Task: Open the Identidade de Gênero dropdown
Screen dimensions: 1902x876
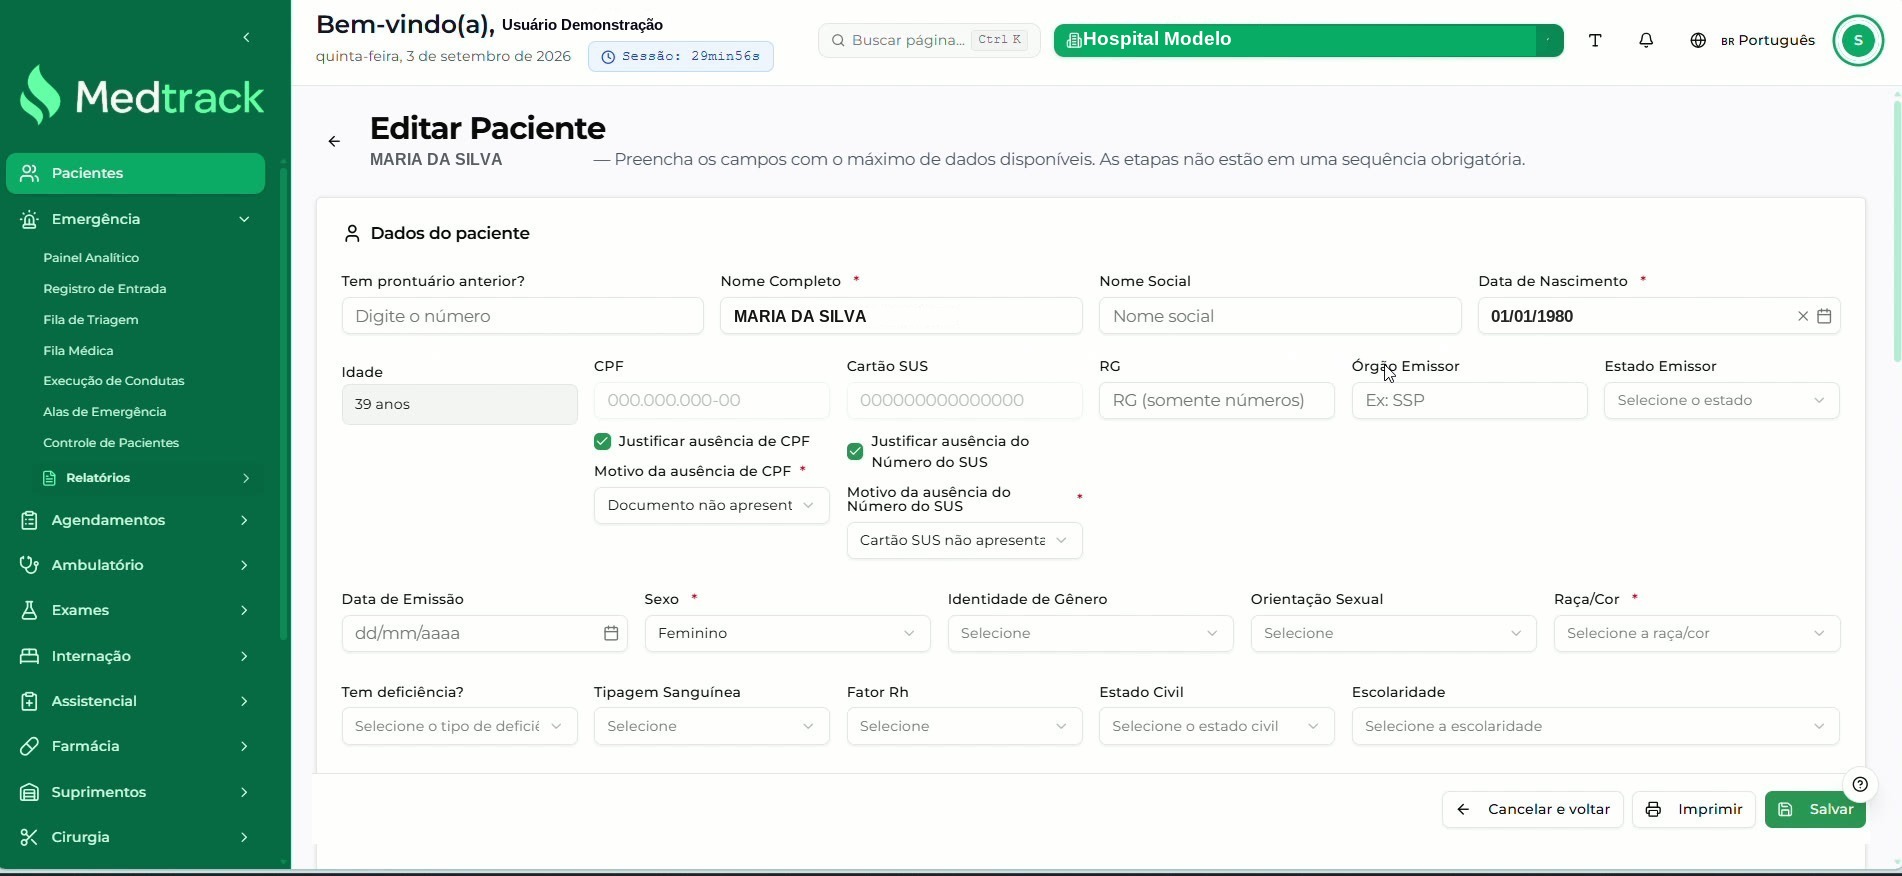Action: click(x=1090, y=633)
